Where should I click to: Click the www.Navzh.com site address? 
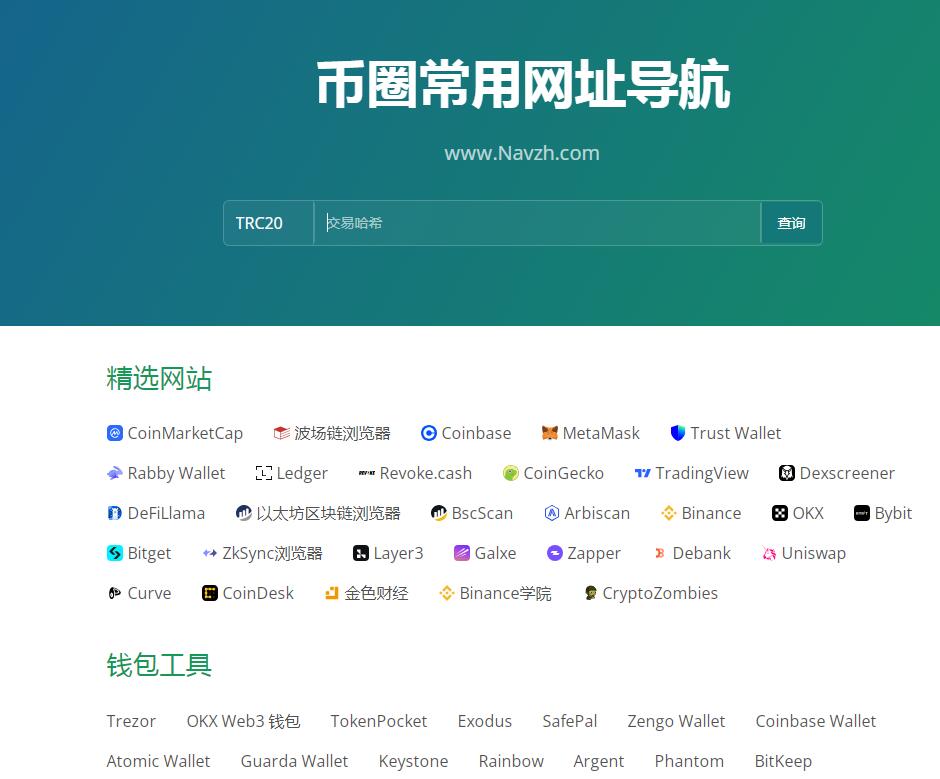pyautogui.click(x=522, y=153)
